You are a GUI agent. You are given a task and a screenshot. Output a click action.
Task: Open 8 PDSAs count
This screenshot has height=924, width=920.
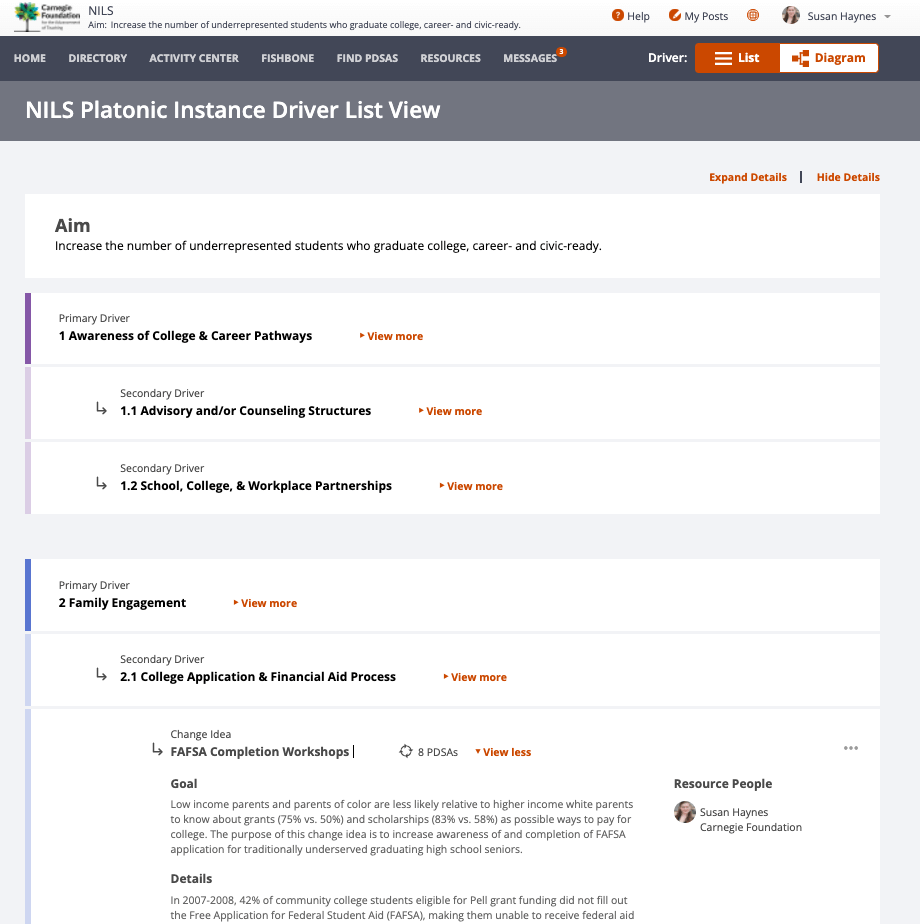pos(438,752)
